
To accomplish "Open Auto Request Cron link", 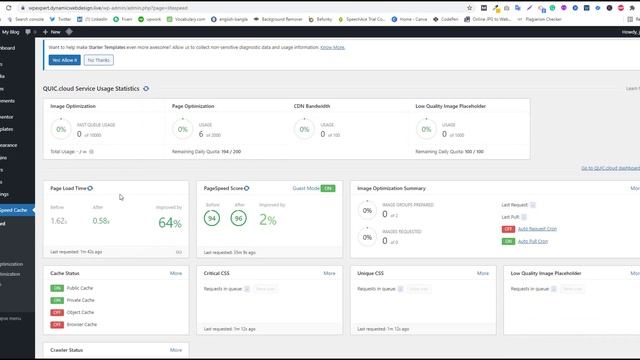I will pyautogui.click(x=537, y=229).
